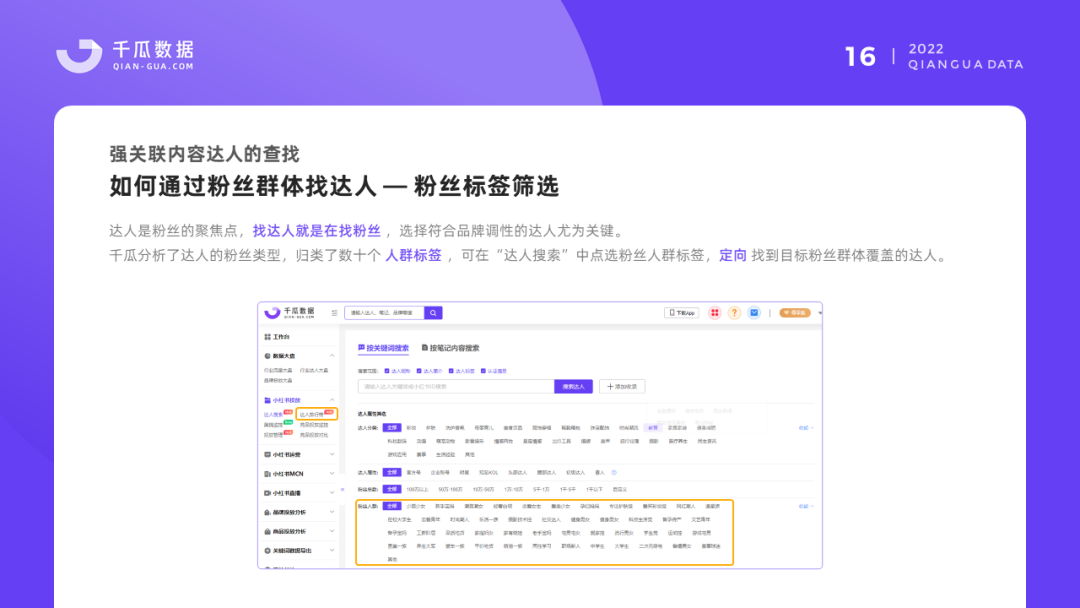Screen dimensions: 1080x608
Task: Focus the top search box for 达人, 笔记, 品牌
Action: coord(384,313)
